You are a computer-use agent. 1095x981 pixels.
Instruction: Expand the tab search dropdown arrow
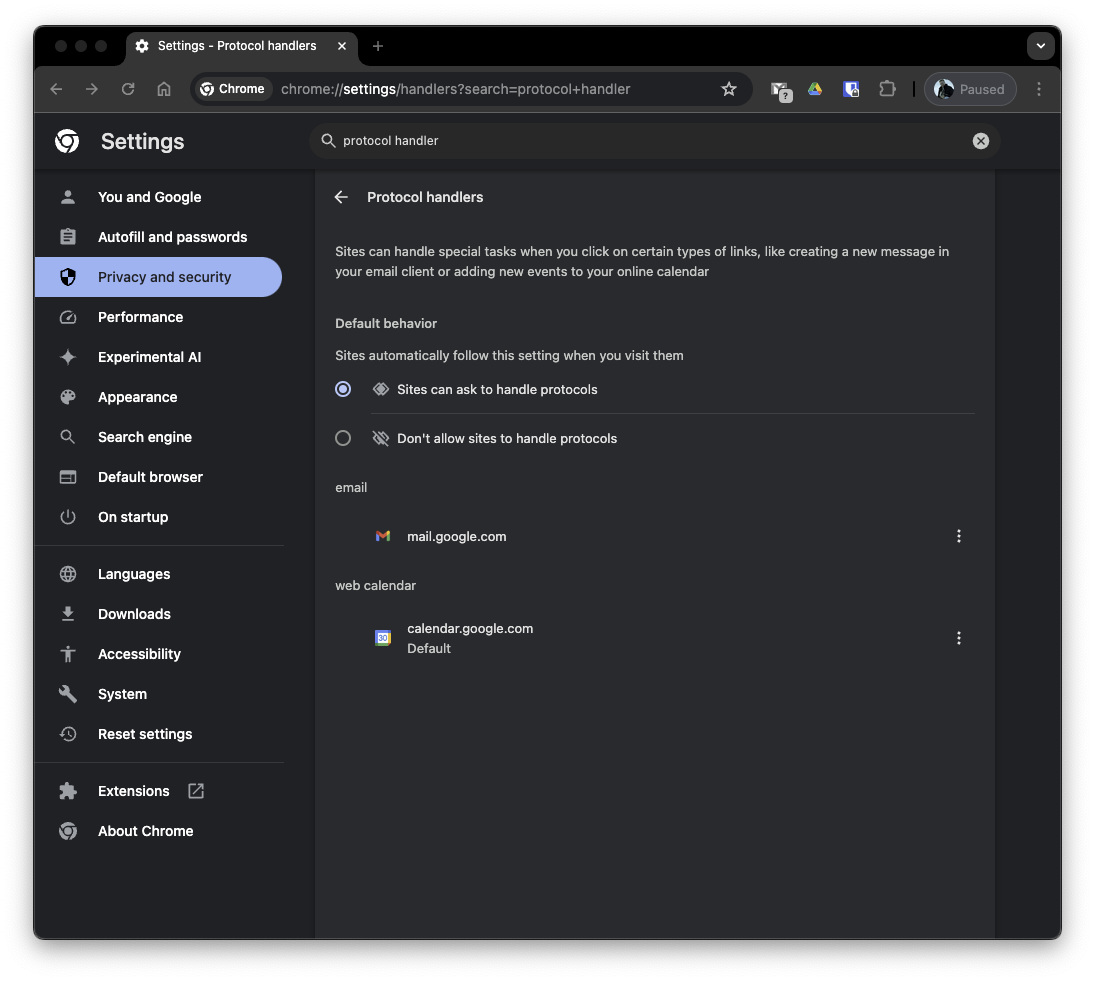(1040, 46)
